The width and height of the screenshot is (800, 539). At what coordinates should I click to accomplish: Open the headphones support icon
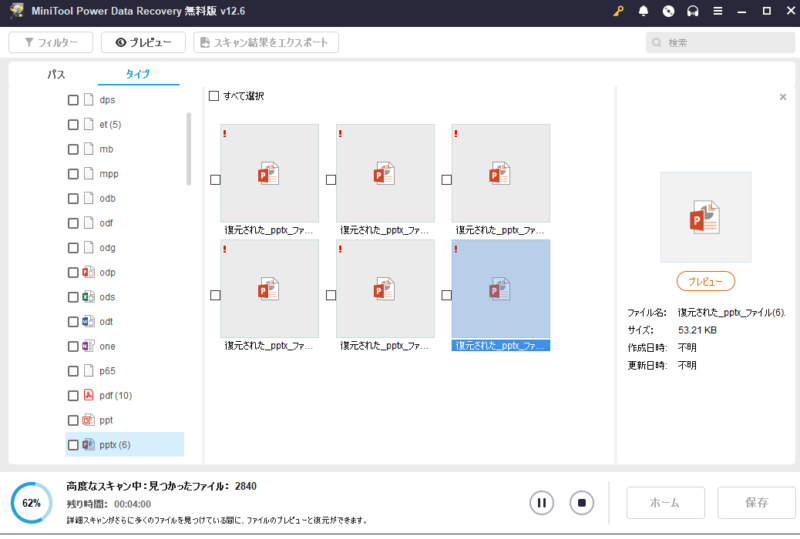693,11
